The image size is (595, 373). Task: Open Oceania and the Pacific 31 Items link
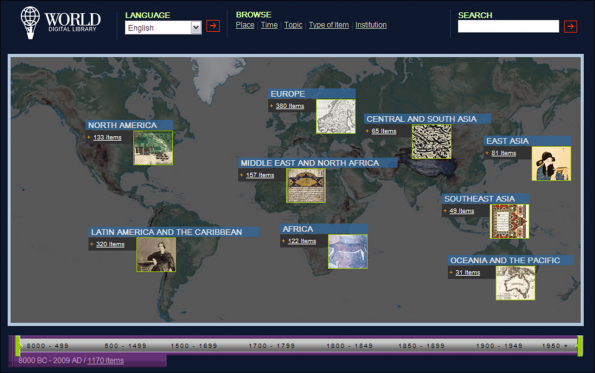tap(468, 272)
